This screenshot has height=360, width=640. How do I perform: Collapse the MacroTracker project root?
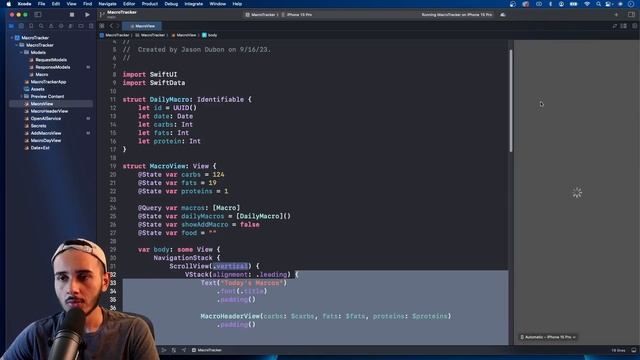pos(12,38)
